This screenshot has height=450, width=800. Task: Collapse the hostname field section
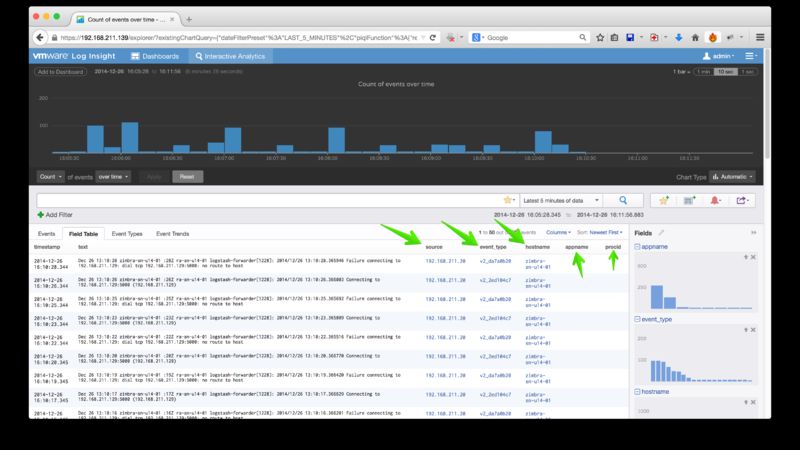tap(637, 391)
